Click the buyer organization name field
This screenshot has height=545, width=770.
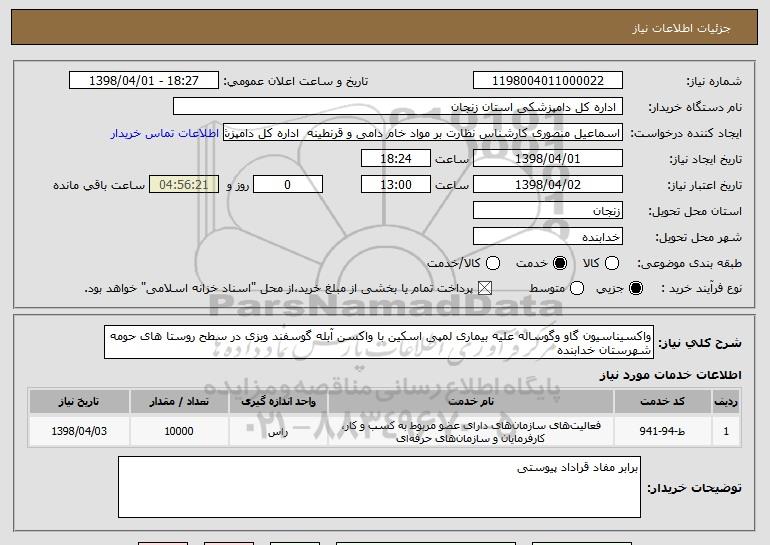[398, 107]
